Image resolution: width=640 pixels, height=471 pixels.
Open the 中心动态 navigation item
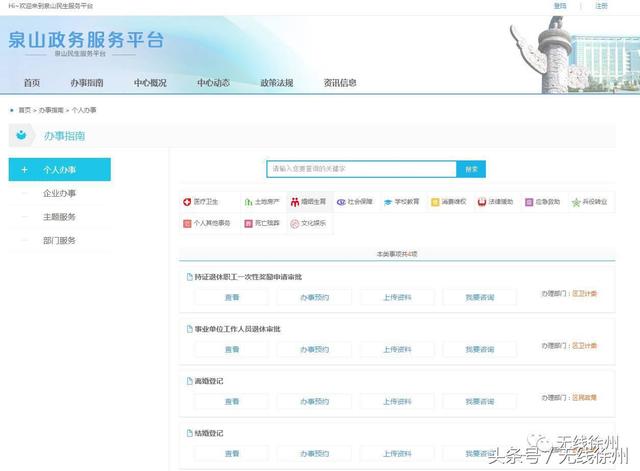213,83
